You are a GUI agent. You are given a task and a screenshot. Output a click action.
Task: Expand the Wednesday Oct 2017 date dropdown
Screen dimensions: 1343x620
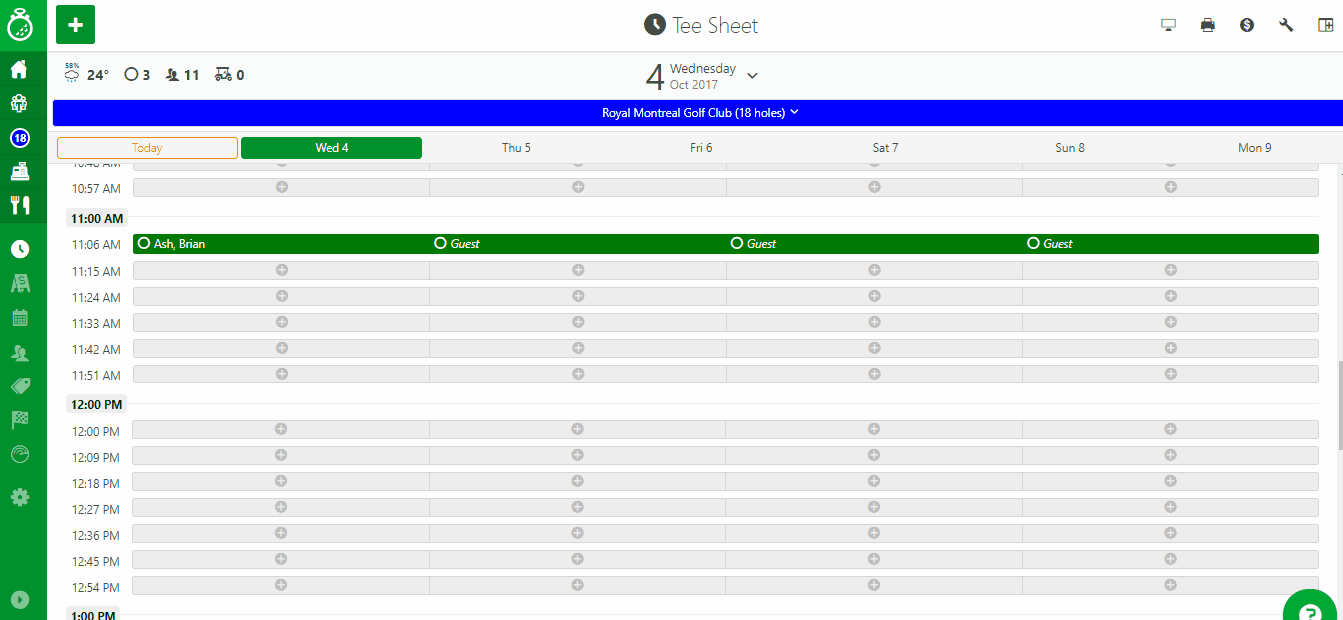click(x=752, y=76)
